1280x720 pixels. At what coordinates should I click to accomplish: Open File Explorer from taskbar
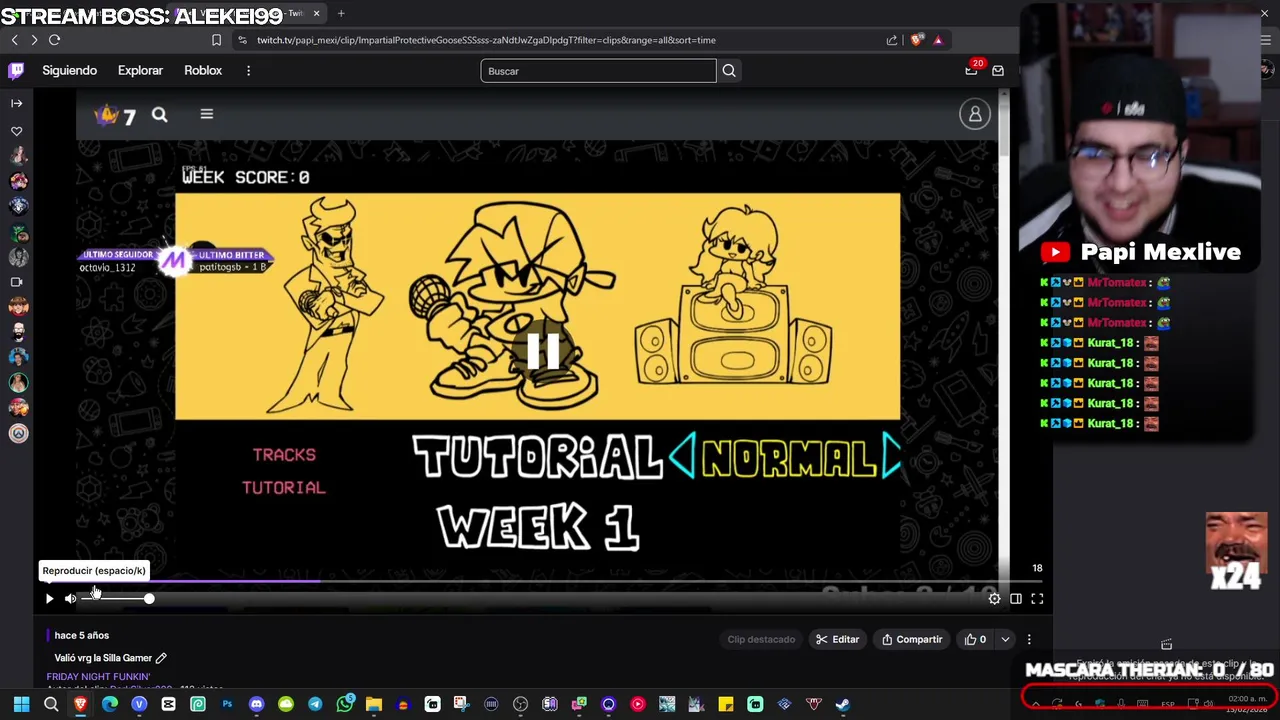(x=374, y=704)
